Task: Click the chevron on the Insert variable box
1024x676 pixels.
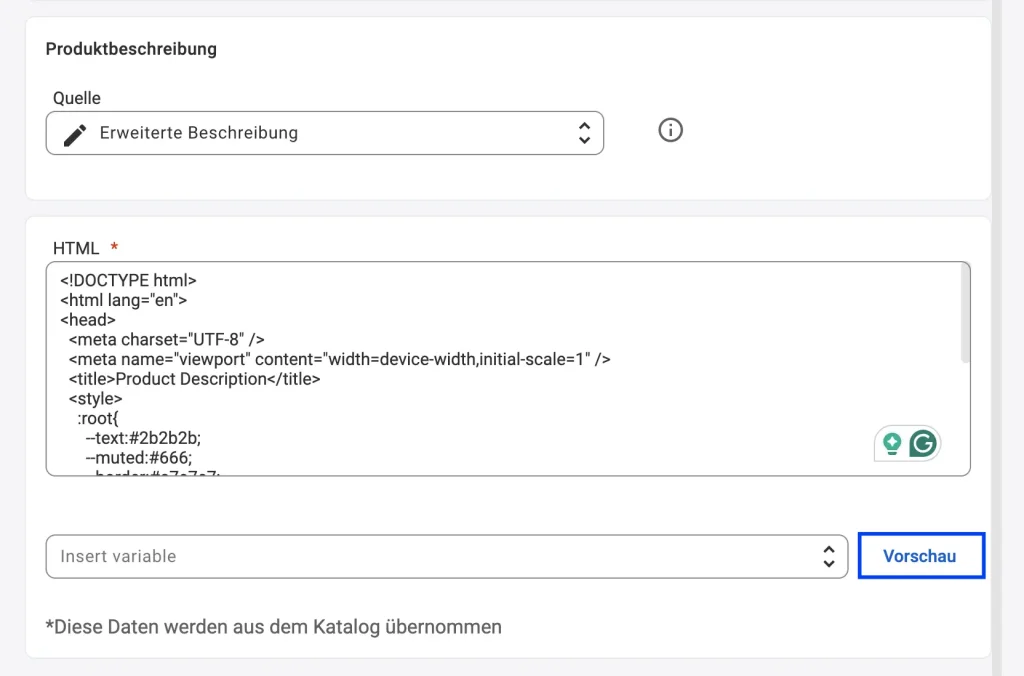Action: coord(828,556)
